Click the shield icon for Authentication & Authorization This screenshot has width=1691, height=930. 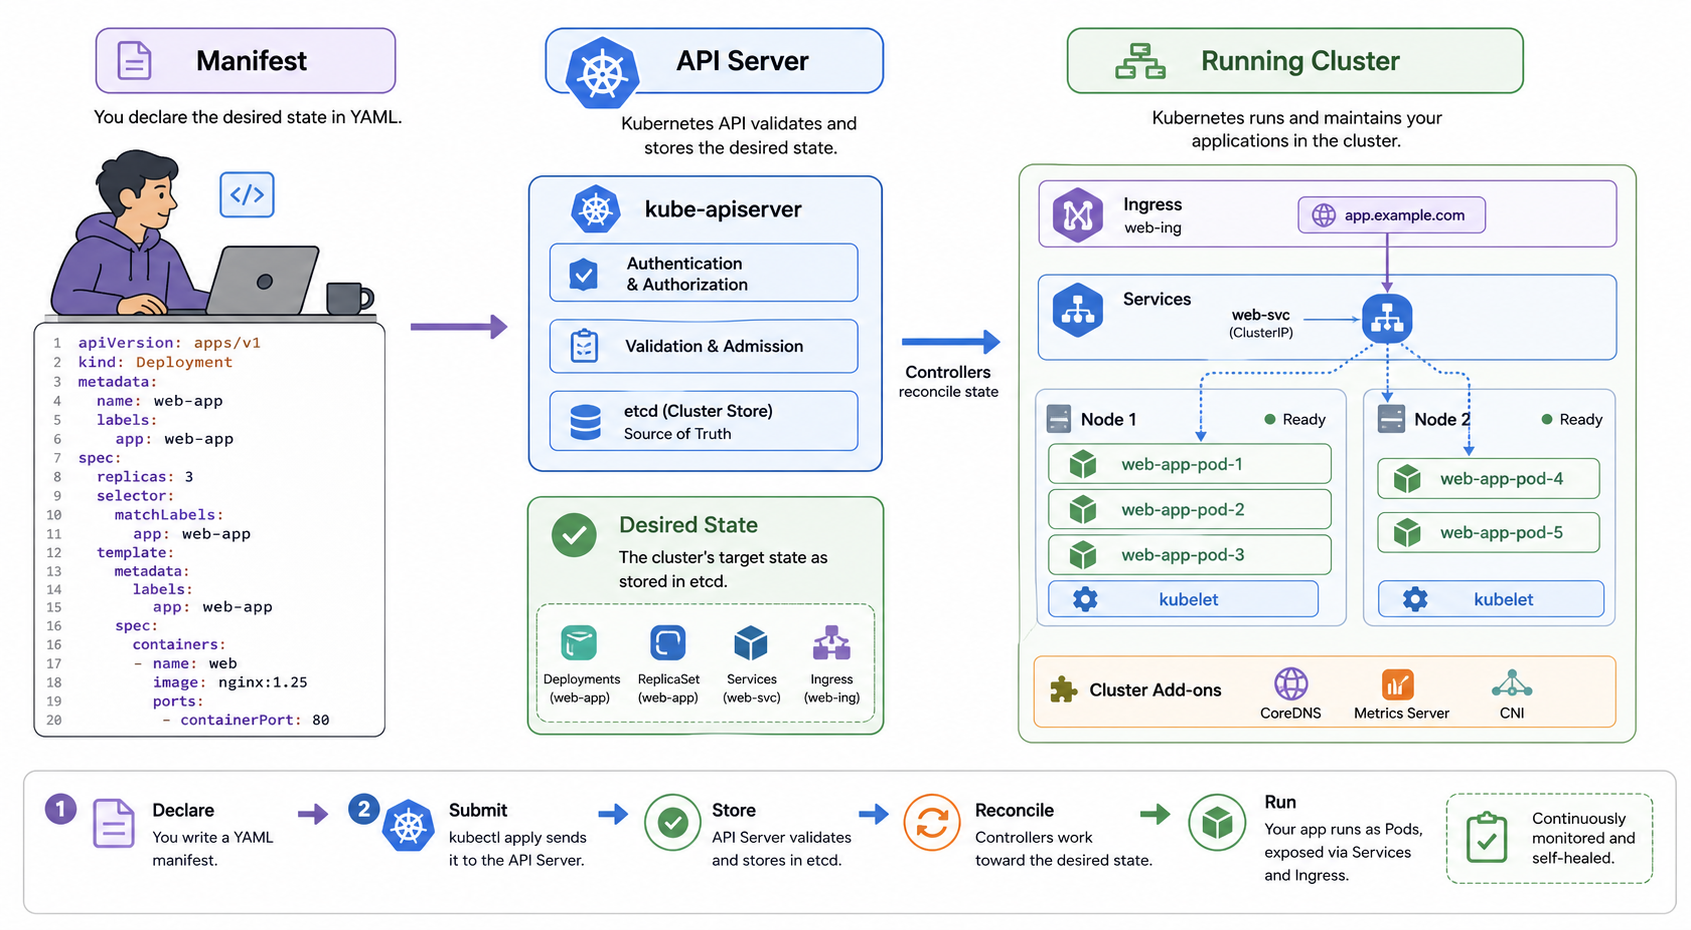click(x=583, y=274)
